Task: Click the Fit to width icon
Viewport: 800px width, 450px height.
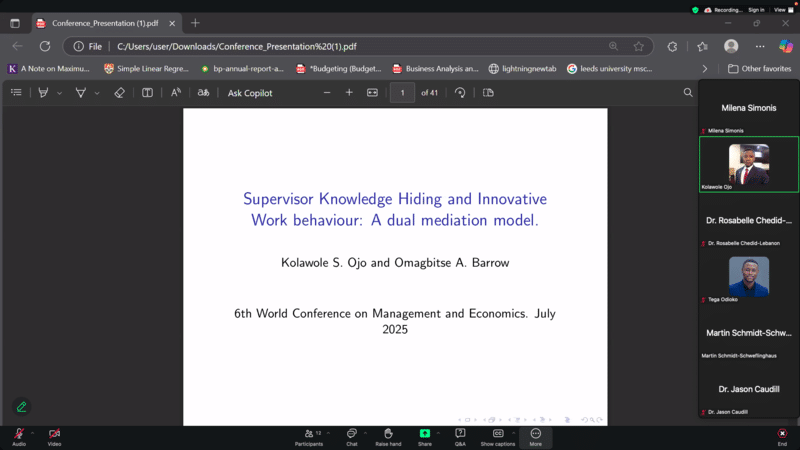Action: coord(372,93)
